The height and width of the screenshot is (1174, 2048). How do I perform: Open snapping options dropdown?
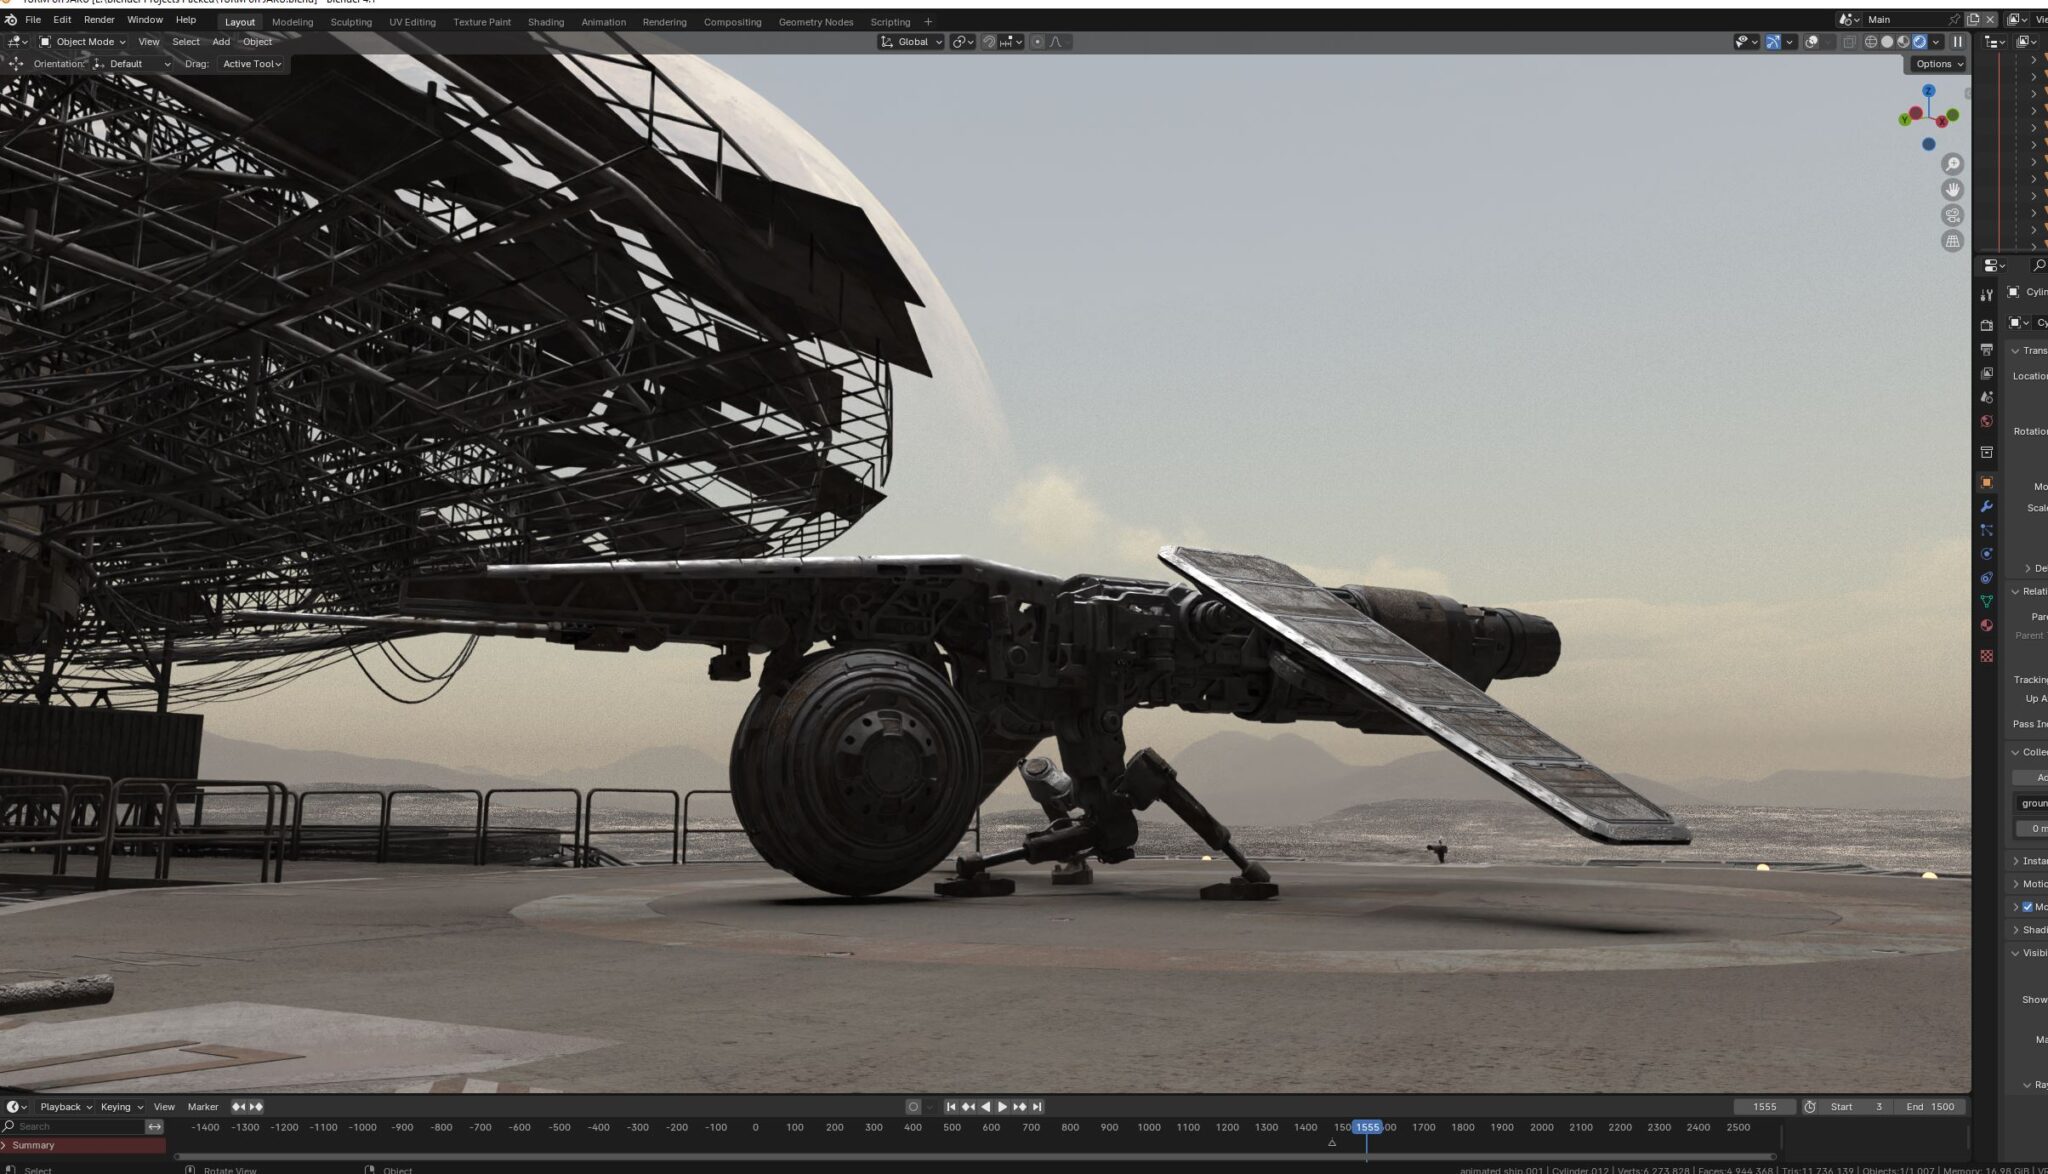[x=1011, y=42]
